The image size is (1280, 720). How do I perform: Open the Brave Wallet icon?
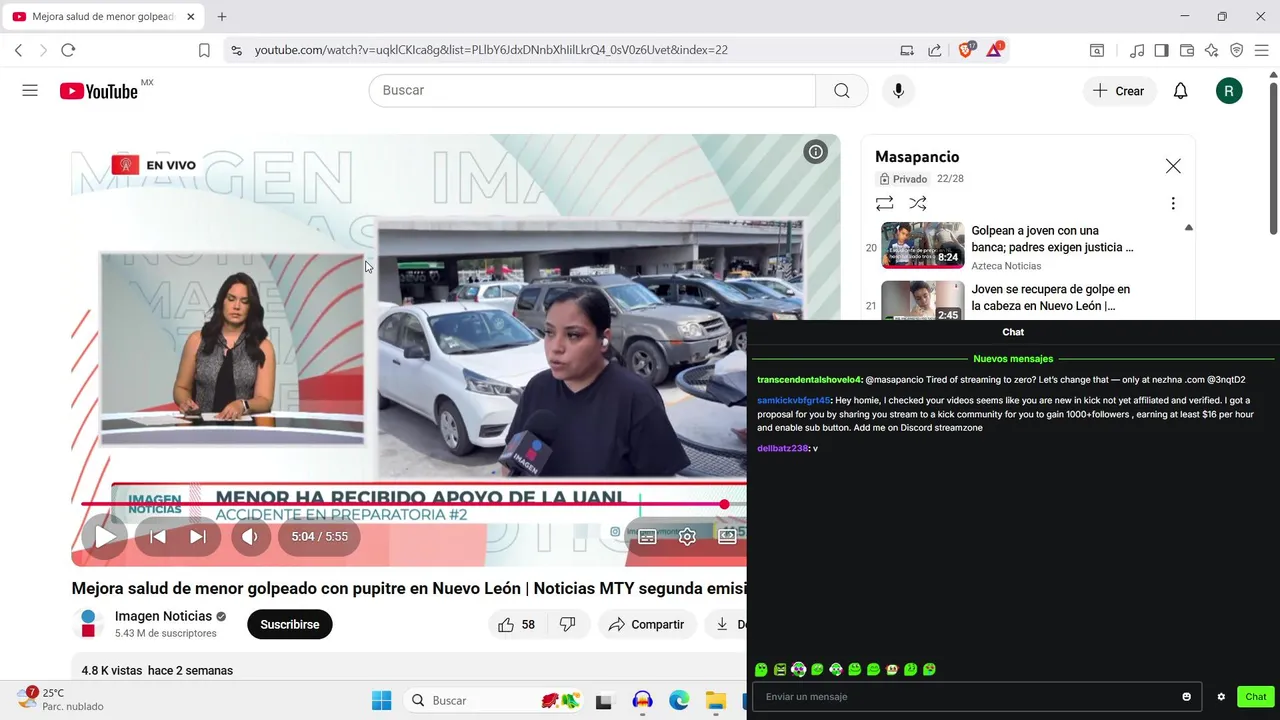(1187, 50)
